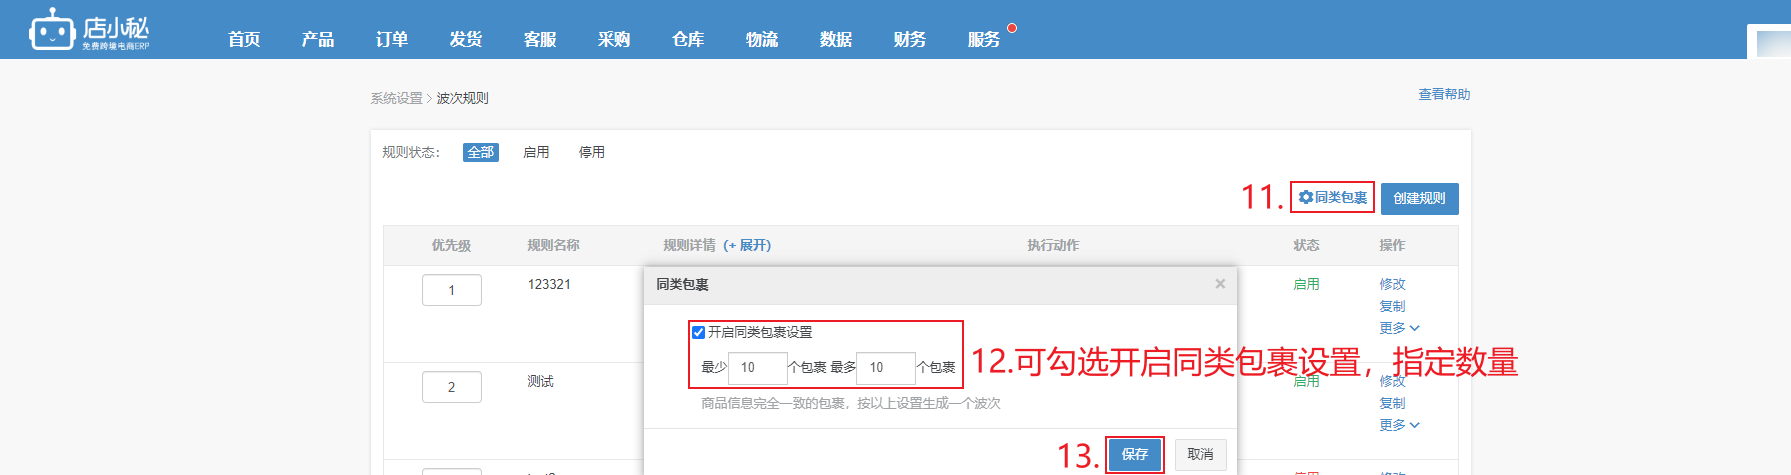The image size is (1791, 475).
Task: Select 启用 rule status filter
Action: pyautogui.click(x=536, y=152)
